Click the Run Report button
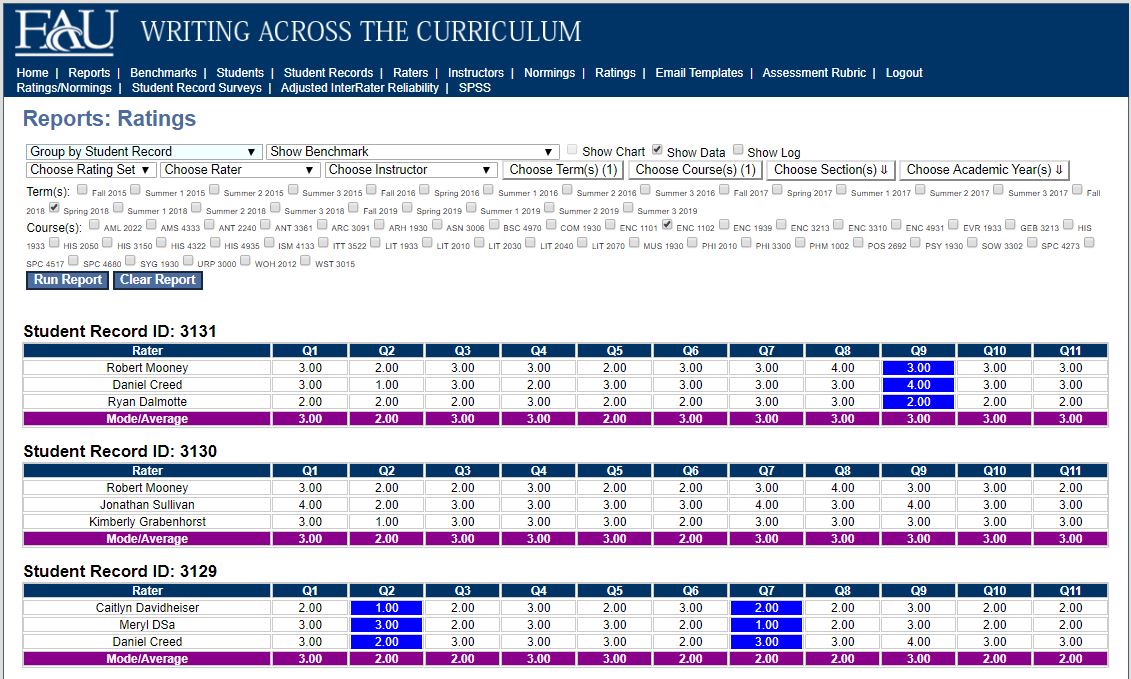The height and width of the screenshot is (679, 1131). (x=67, y=280)
